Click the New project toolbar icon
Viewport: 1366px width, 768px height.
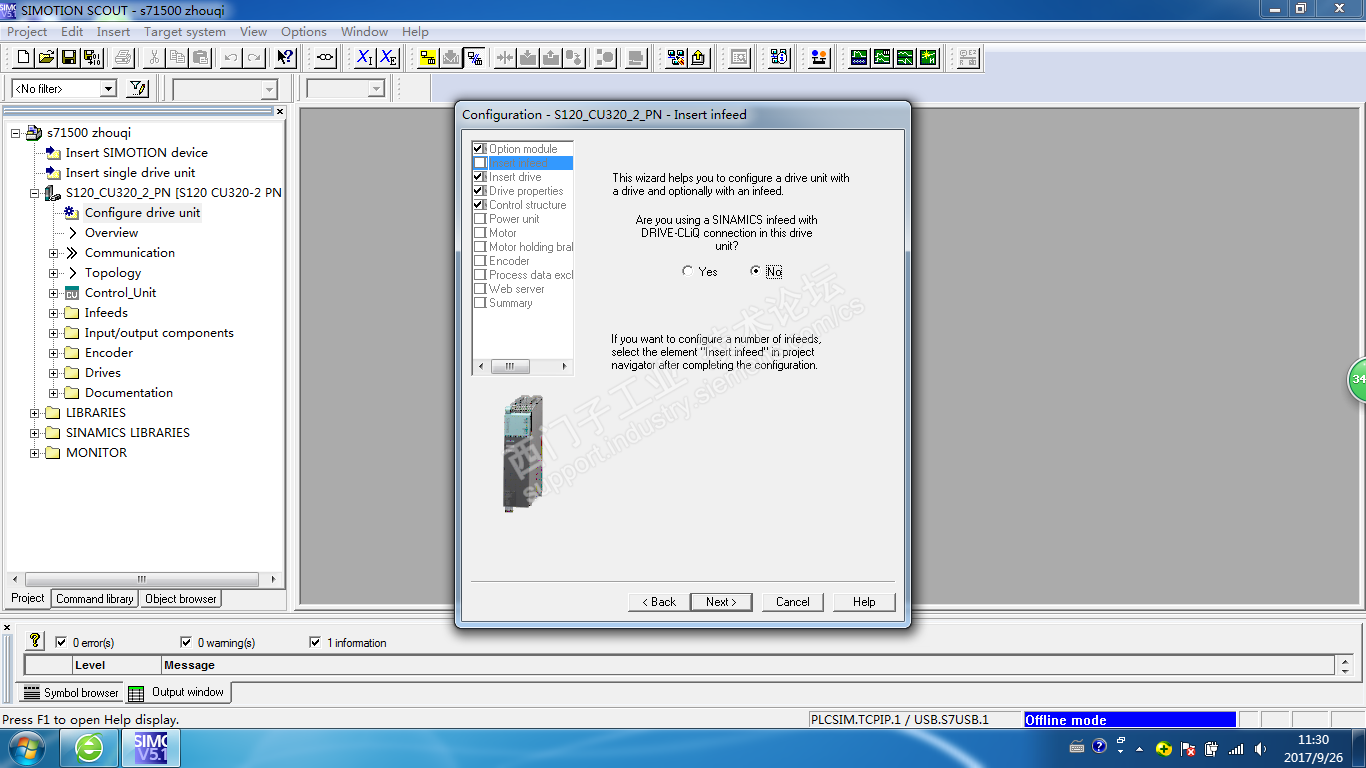(x=24, y=58)
